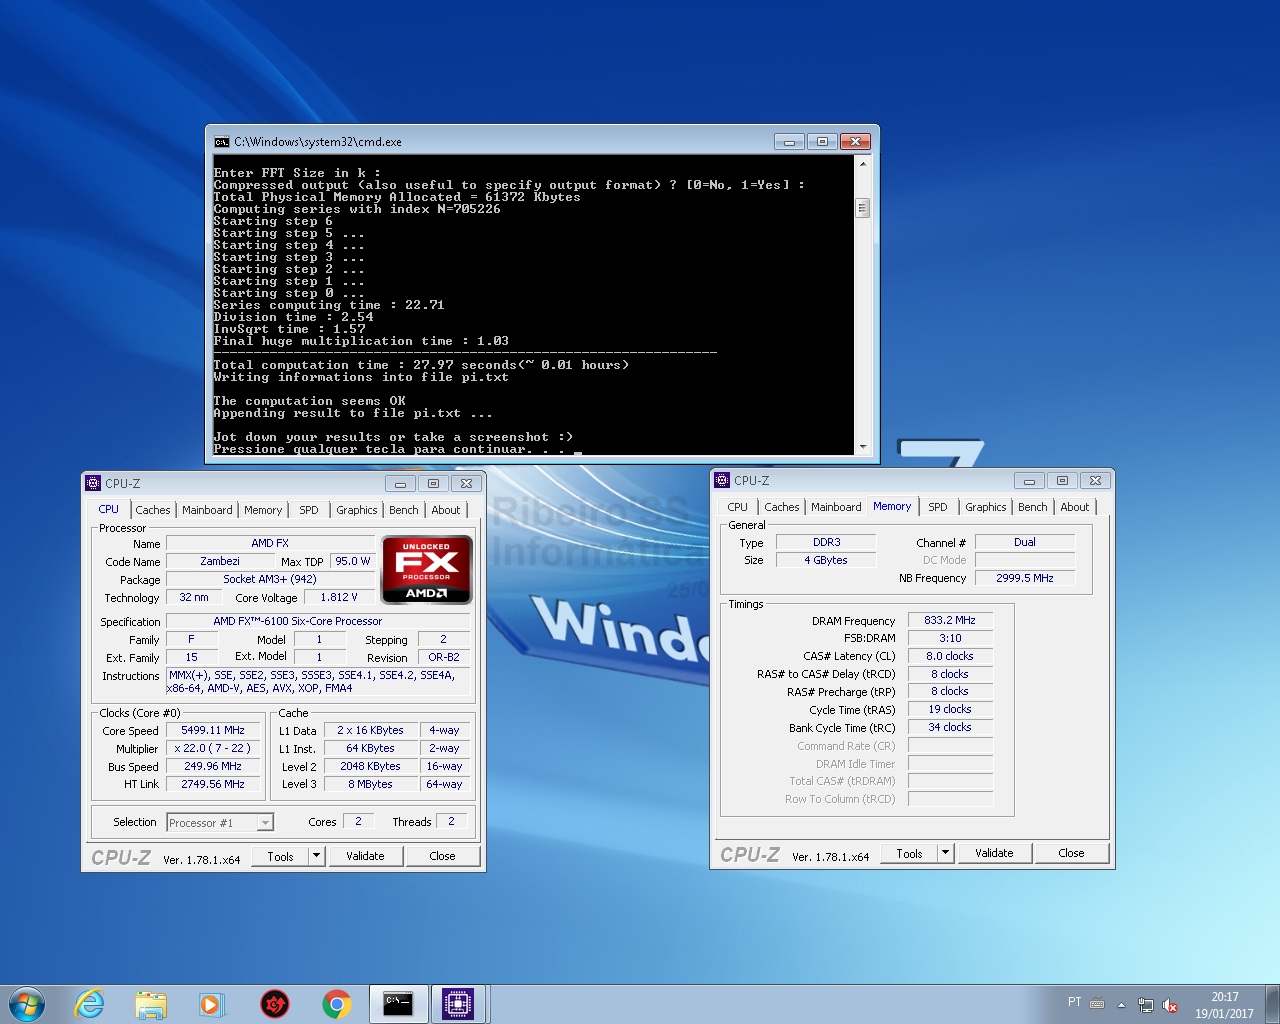Open the network icon in system tray
The image size is (1280, 1024).
tap(1146, 1005)
